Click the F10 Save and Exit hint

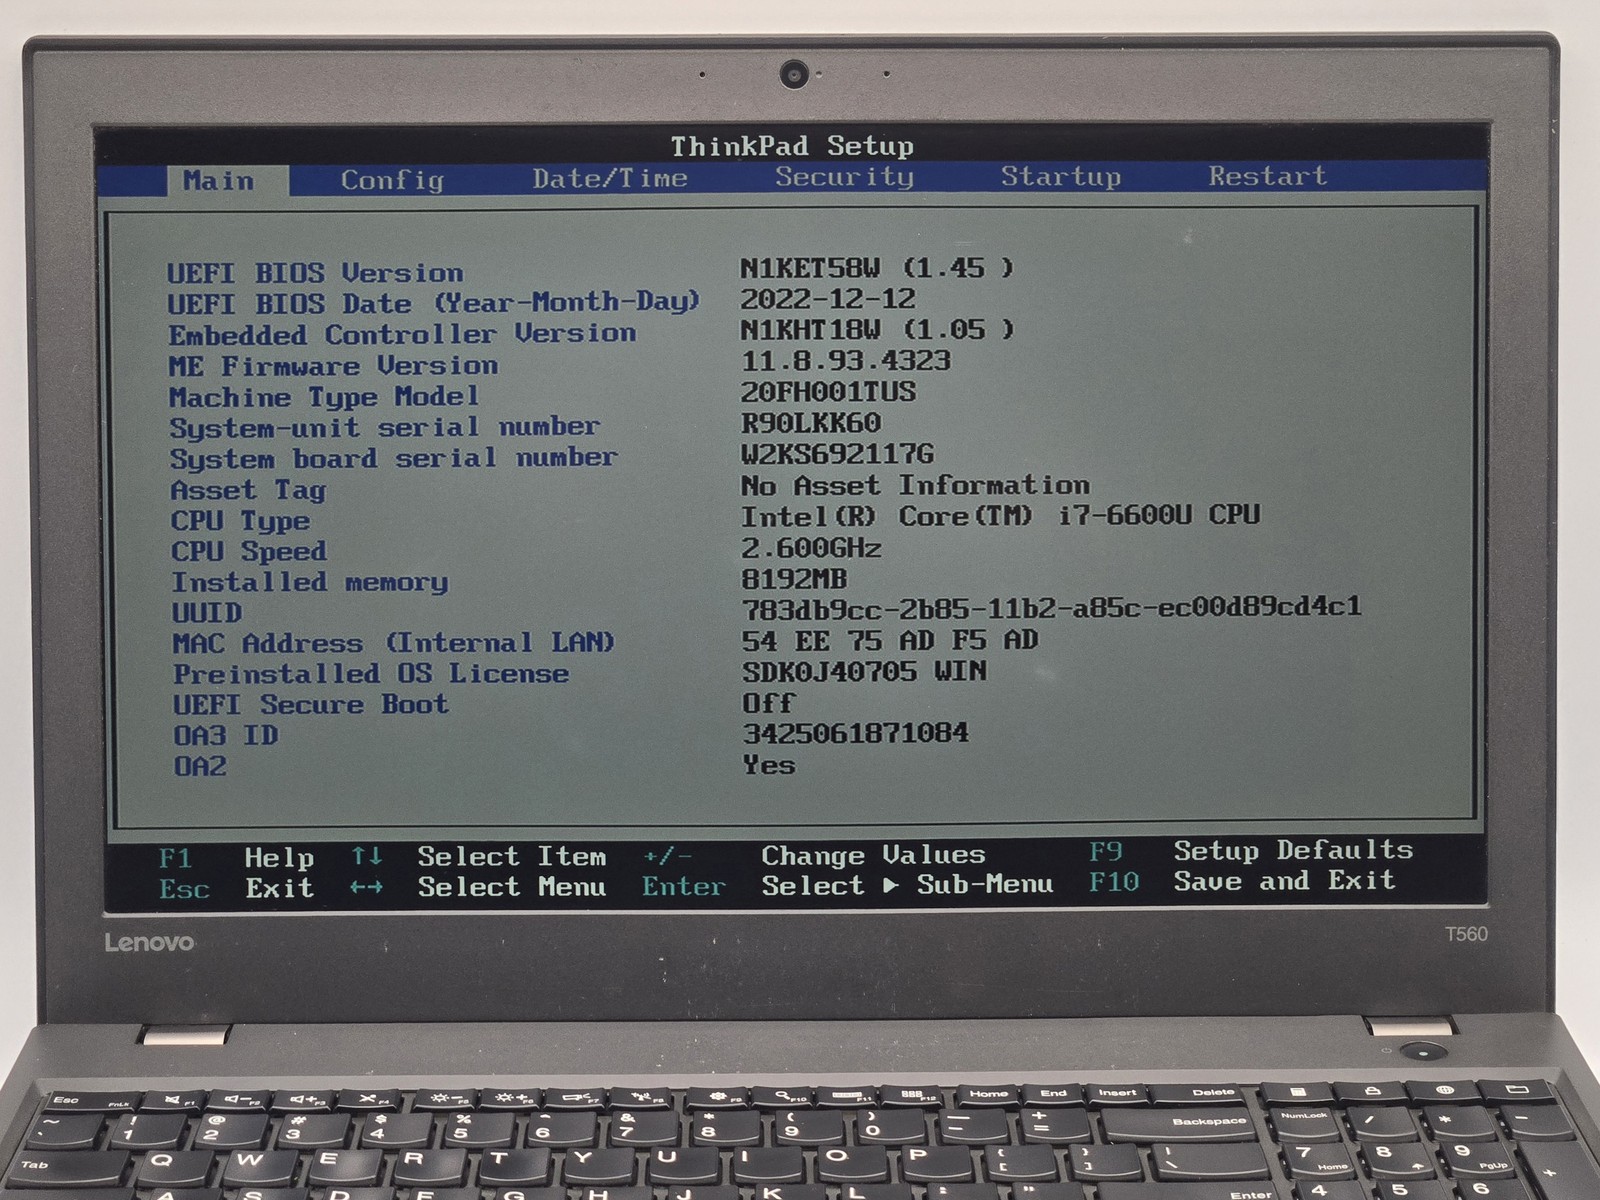tap(1242, 881)
